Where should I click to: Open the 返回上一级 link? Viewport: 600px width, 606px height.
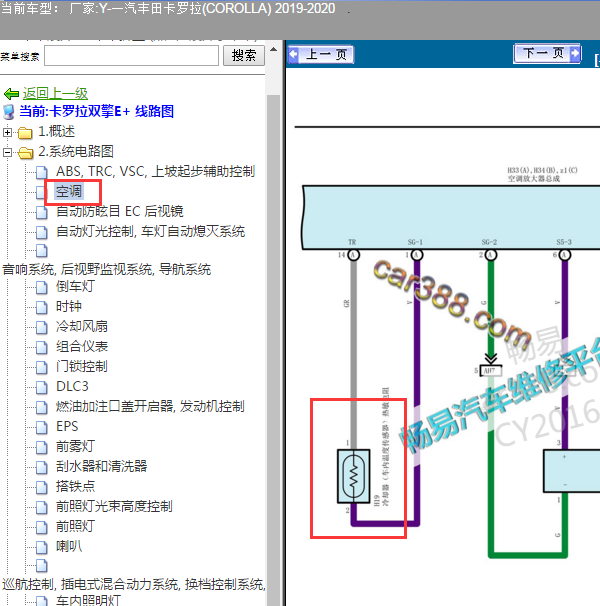(55, 94)
